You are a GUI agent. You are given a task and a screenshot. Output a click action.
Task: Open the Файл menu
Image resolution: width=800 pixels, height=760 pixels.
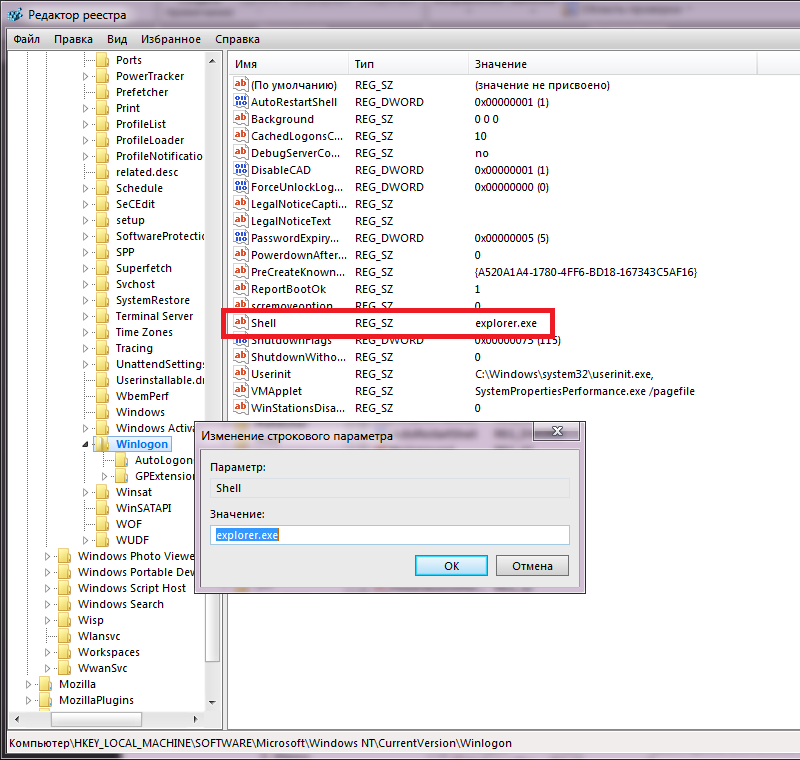(27, 39)
